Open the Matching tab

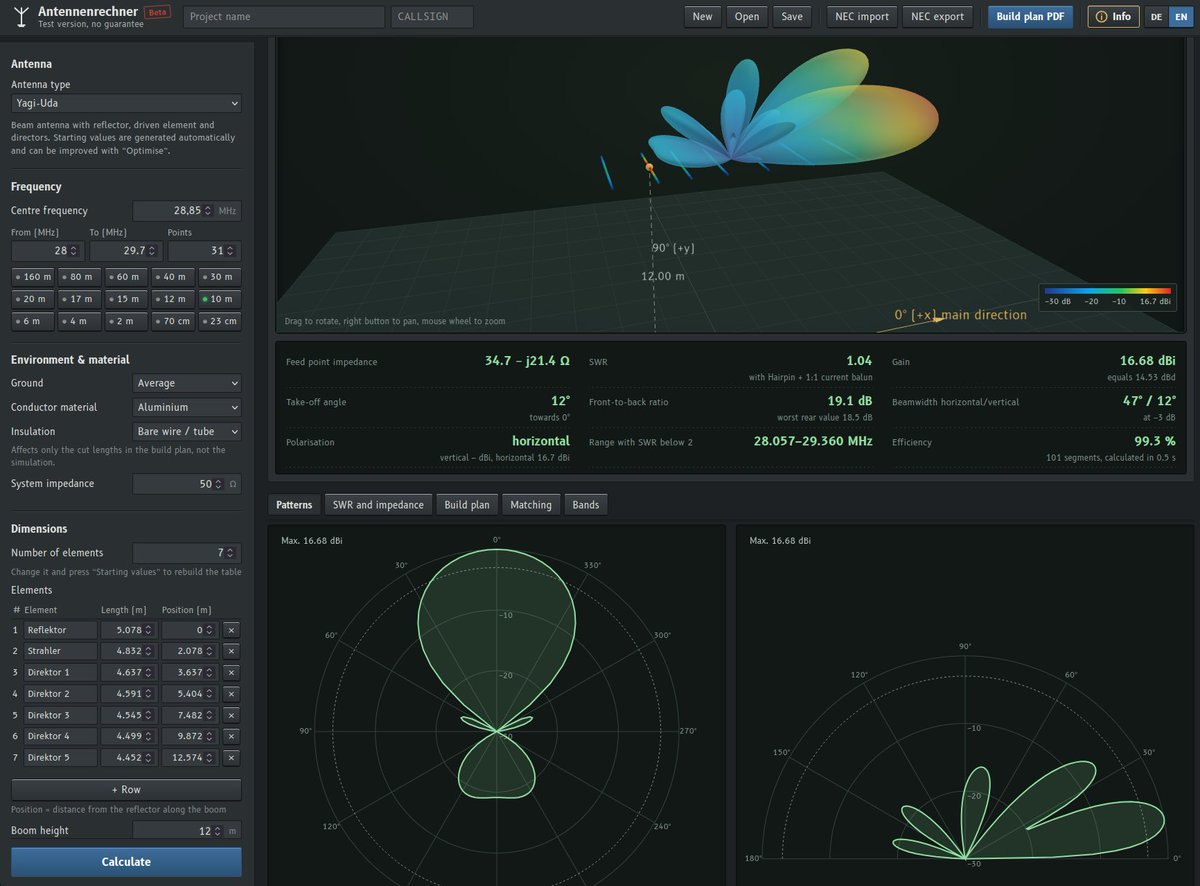(x=531, y=505)
